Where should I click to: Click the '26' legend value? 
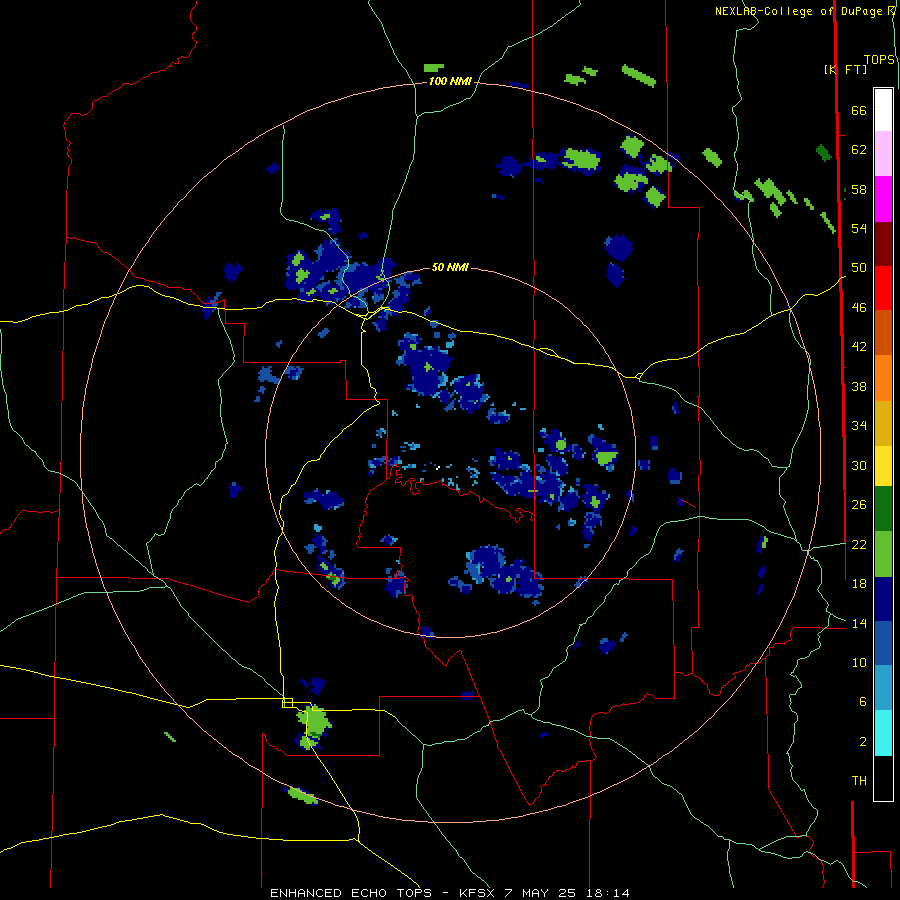859,505
